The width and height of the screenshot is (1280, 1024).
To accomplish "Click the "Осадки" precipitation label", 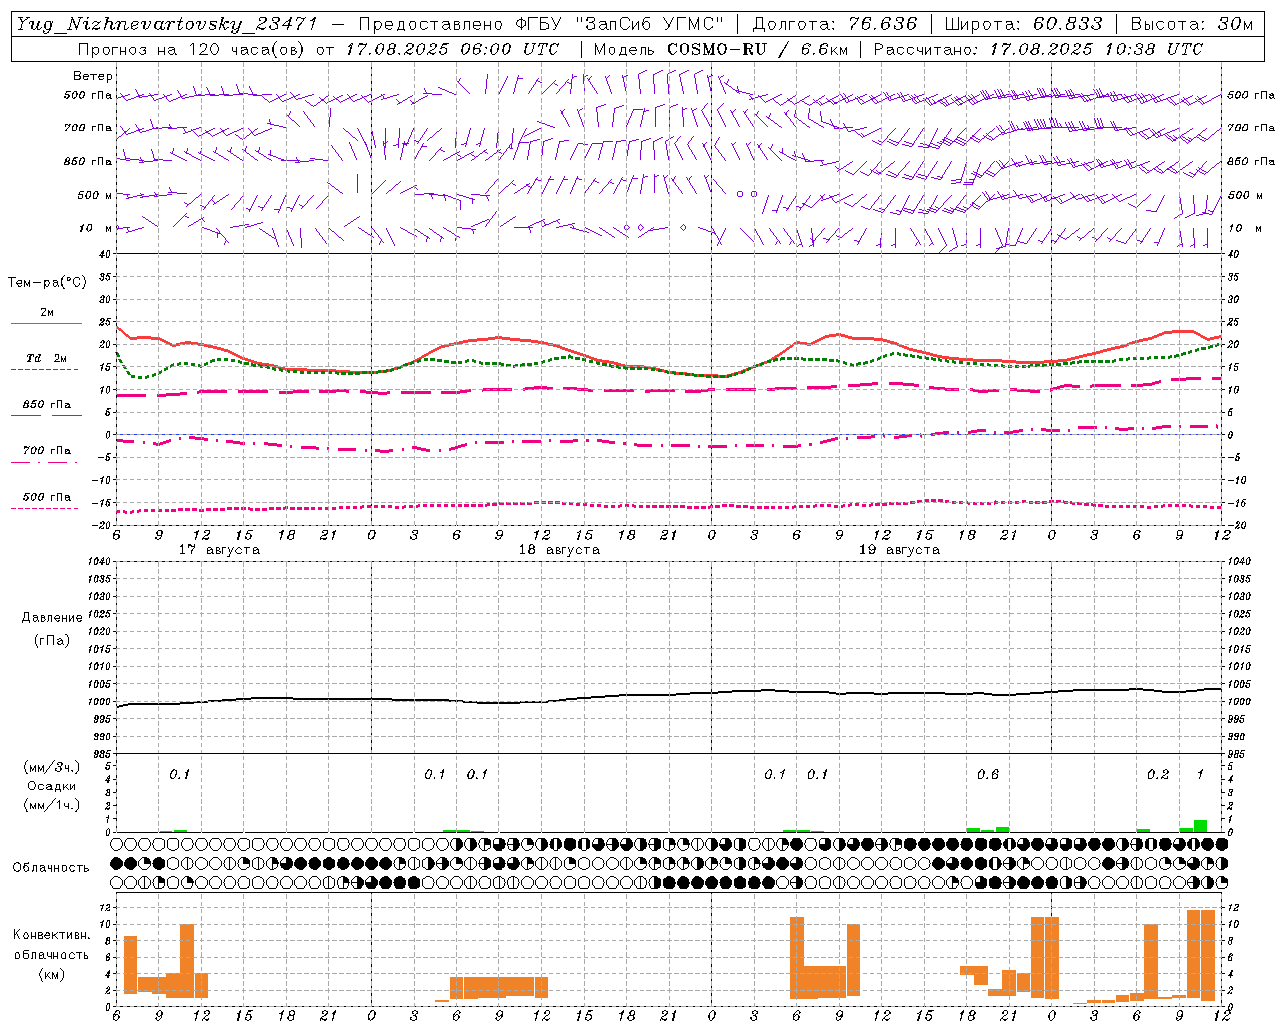I will click(x=52, y=786).
